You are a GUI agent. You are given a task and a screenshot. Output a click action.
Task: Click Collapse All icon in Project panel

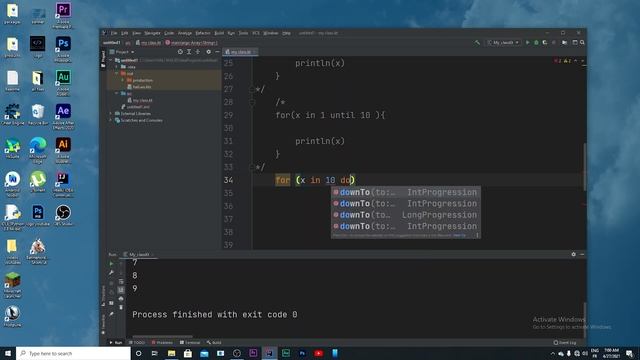pos(198,52)
